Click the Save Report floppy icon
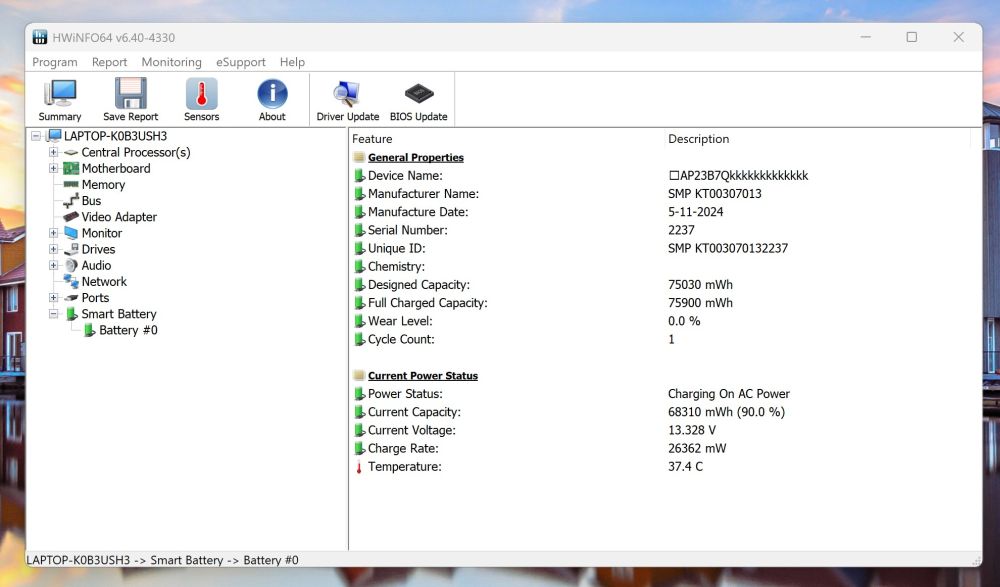The height and width of the screenshot is (587, 1000). pyautogui.click(x=130, y=95)
